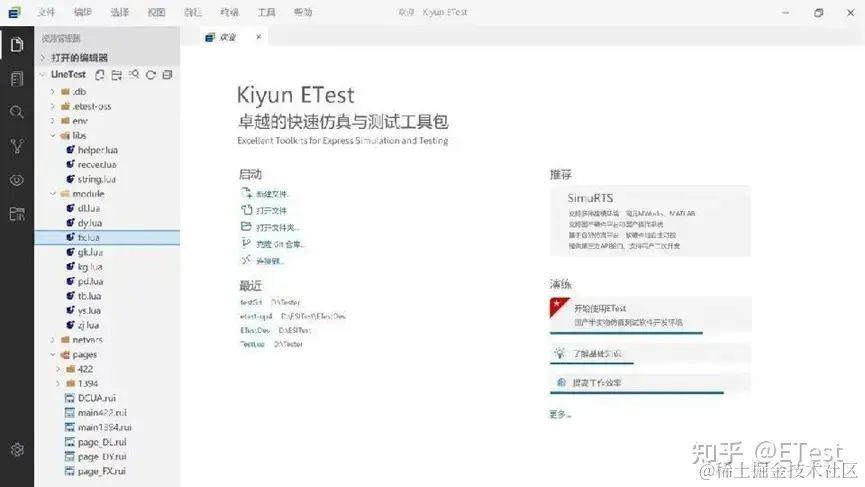Click the Kiyun ETest app logo icon
Image resolution: width=865 pixels, height=487 pixels.
coord(14,12)
